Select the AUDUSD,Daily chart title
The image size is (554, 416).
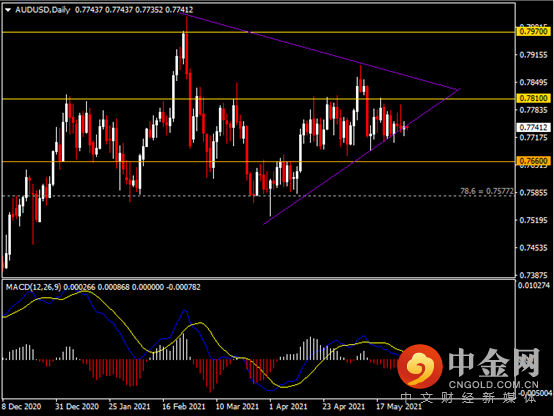(x=43, y=10)
